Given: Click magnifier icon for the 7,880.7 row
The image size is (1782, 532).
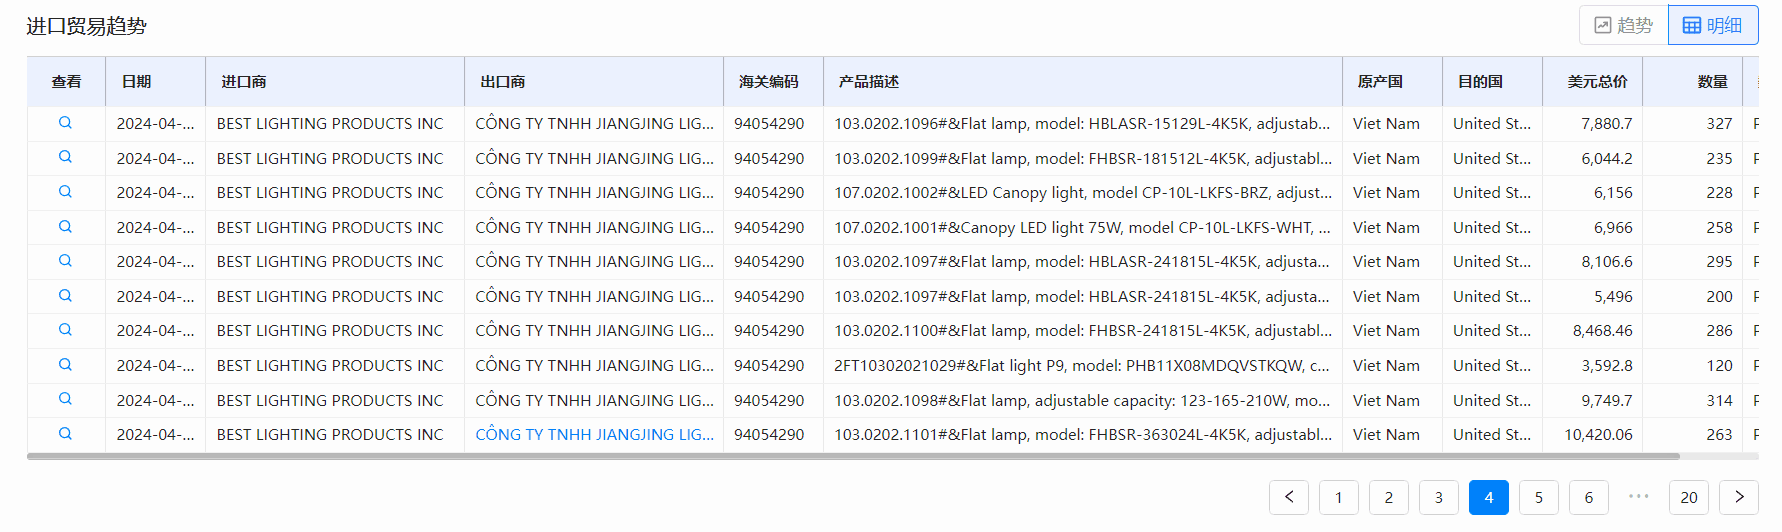Looking at the screenshot, I should point(65,123).
